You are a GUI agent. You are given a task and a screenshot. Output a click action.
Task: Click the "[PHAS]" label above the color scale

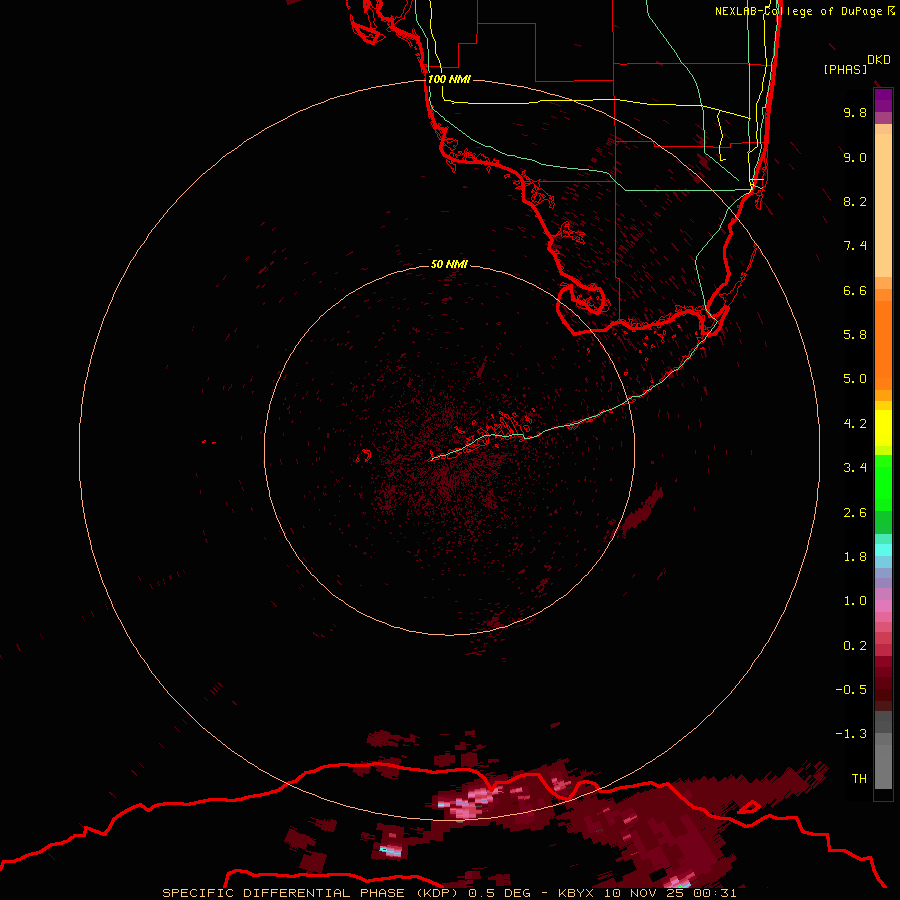845,69
